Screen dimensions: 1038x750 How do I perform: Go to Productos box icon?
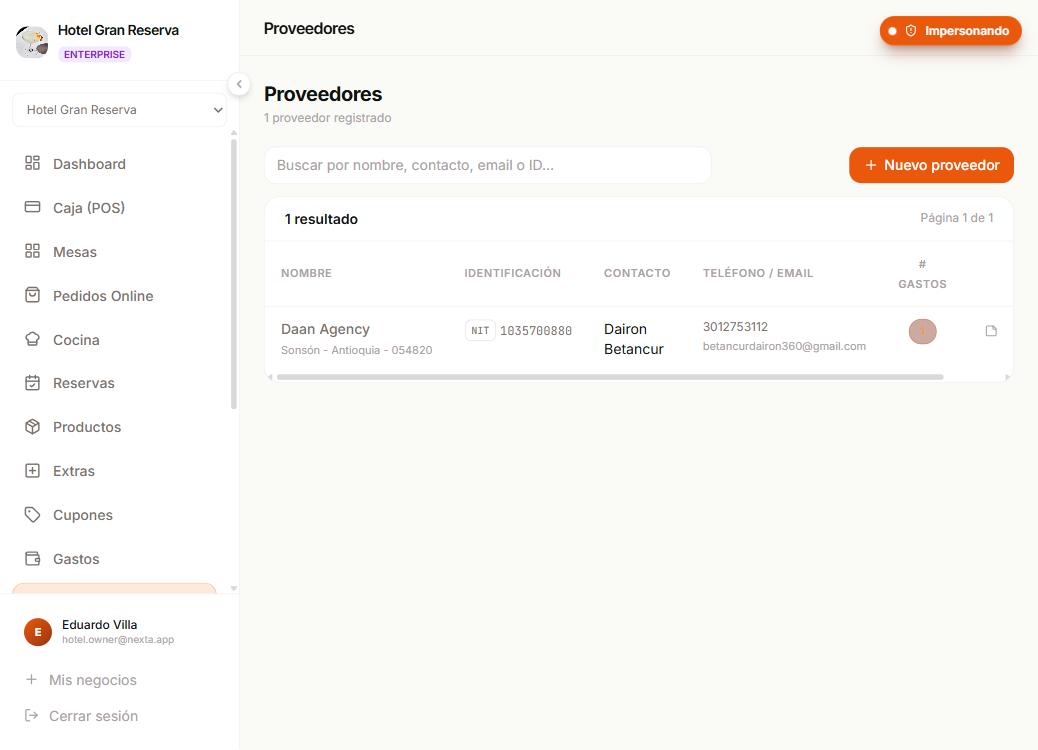point(32,426)
